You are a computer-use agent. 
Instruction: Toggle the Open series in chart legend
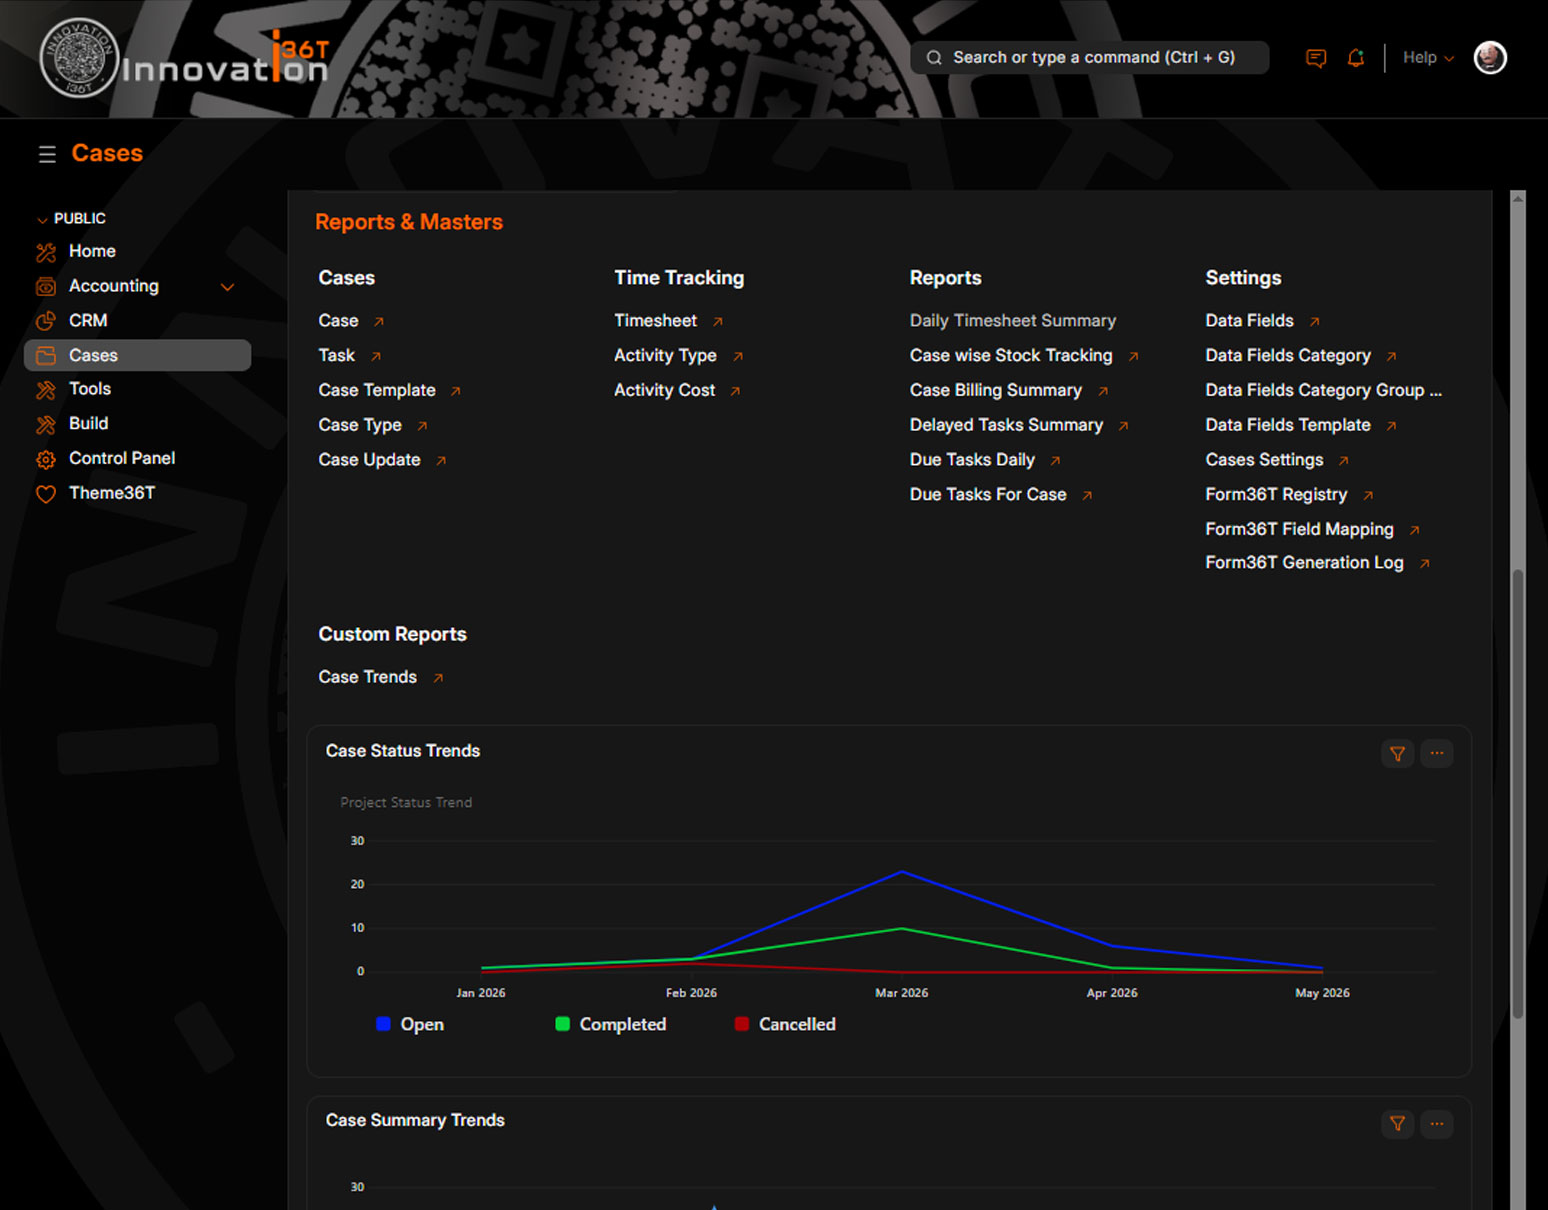410,1024
